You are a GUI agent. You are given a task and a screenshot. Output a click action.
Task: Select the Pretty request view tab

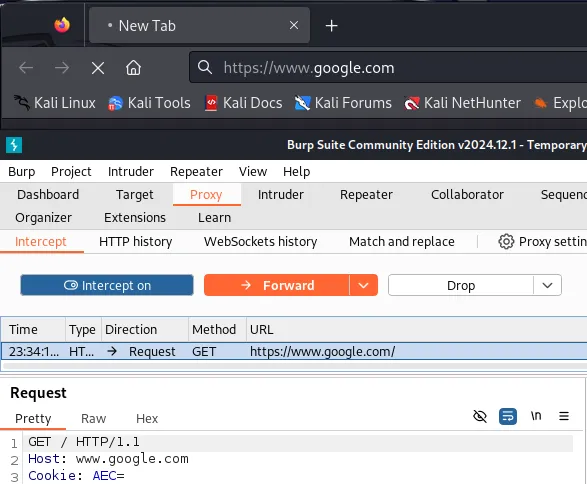33,418
